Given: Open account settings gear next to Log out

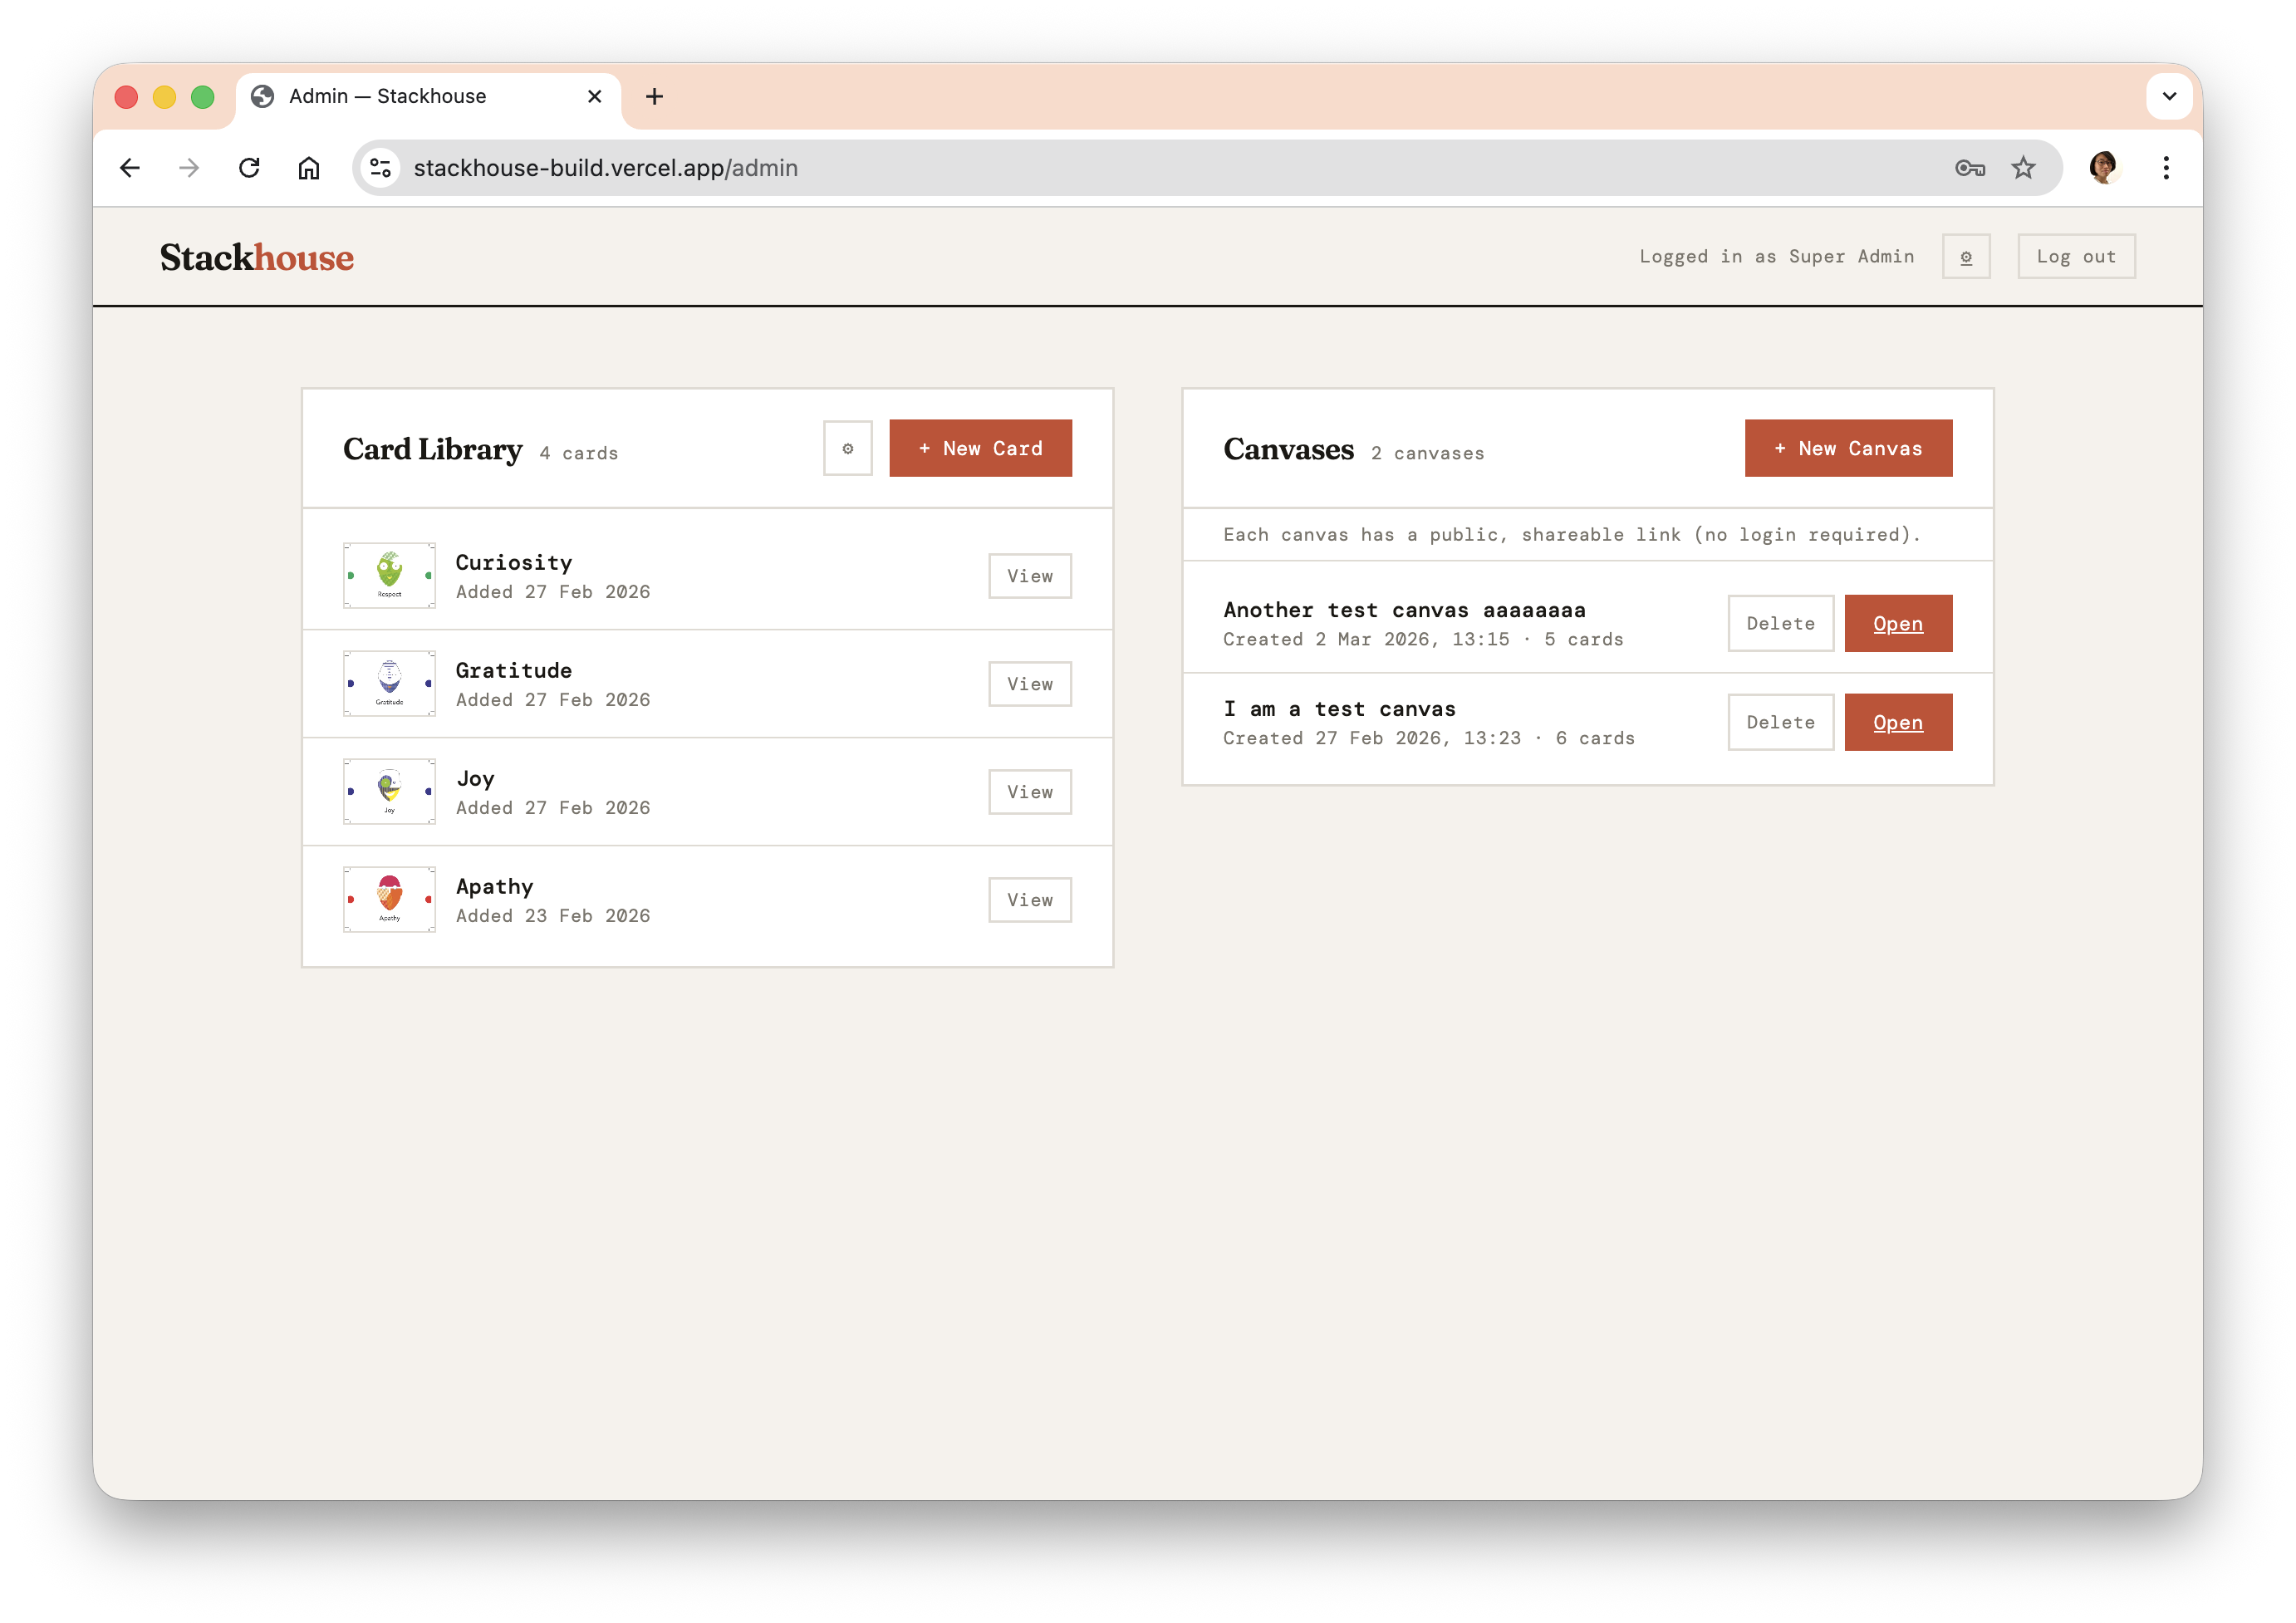Looking at the screenshot, I should pos(1965,257).
